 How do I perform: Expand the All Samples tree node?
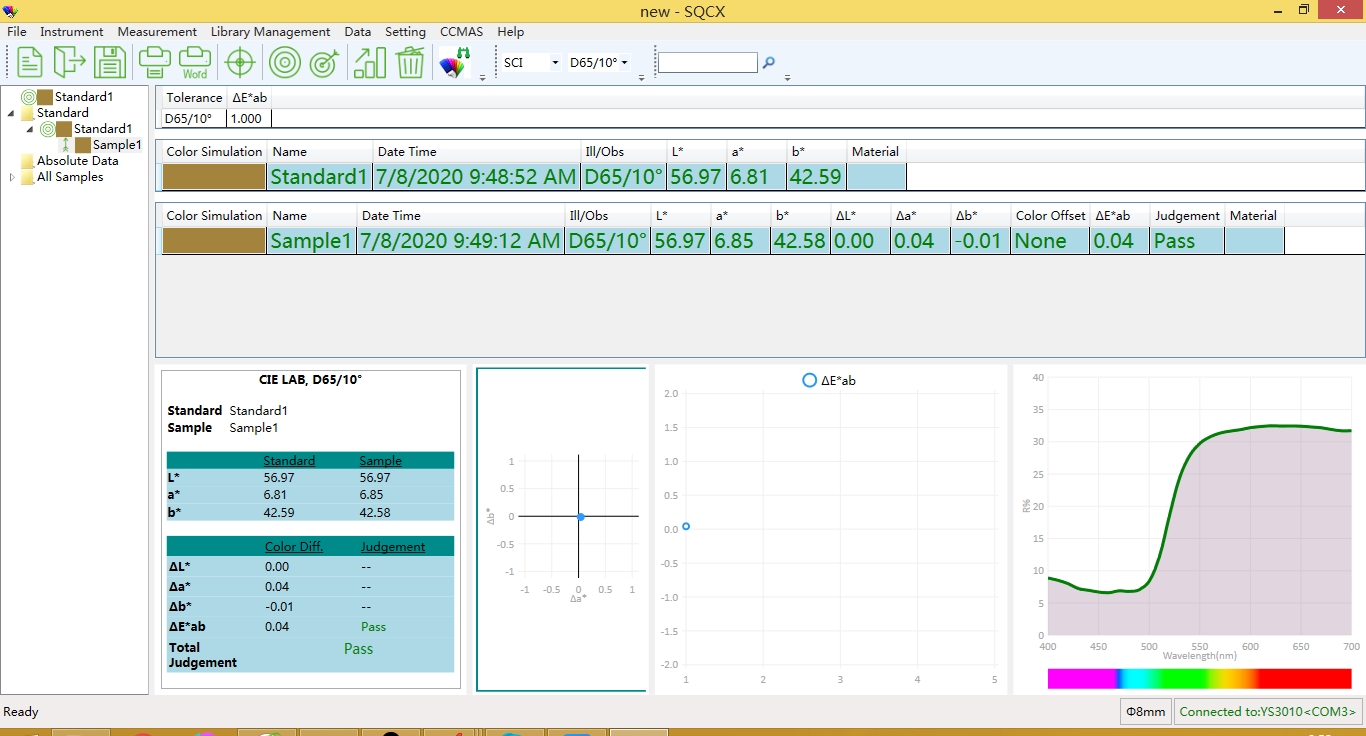[x=13, y=177]
